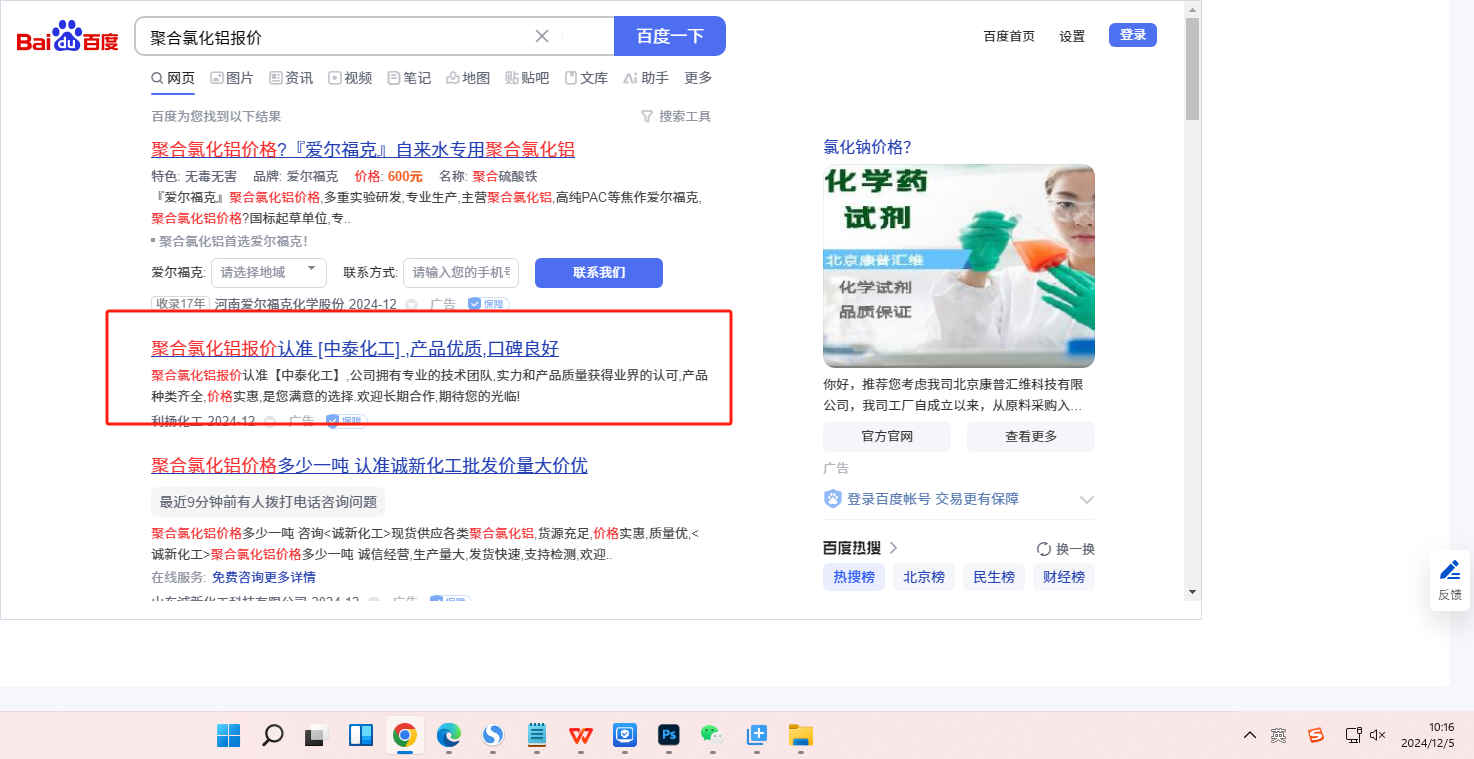The width and height of the screenshot is (1474, 759).
Task: Go to 百度首页 link
Action: click(1009, 36)
